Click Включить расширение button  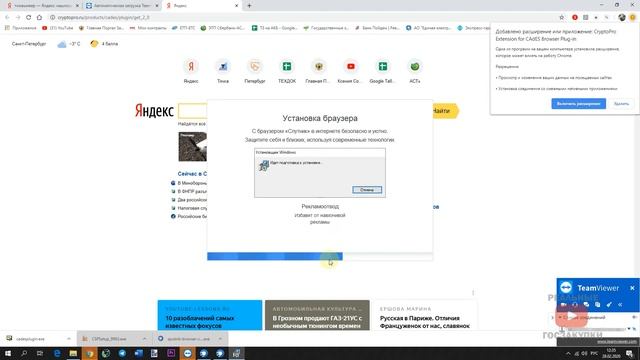tap(578, 104)
